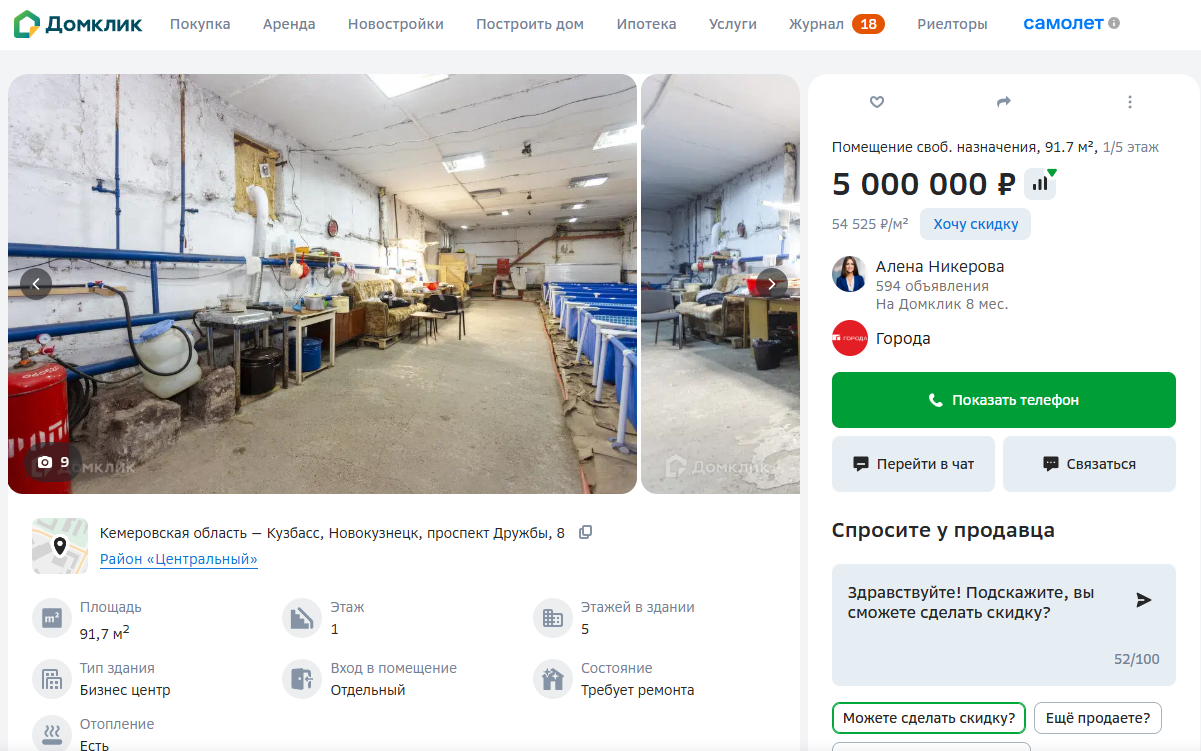
Task: Show next photo with right arrow
Action: pyautogui.click(x=772, y=284)
